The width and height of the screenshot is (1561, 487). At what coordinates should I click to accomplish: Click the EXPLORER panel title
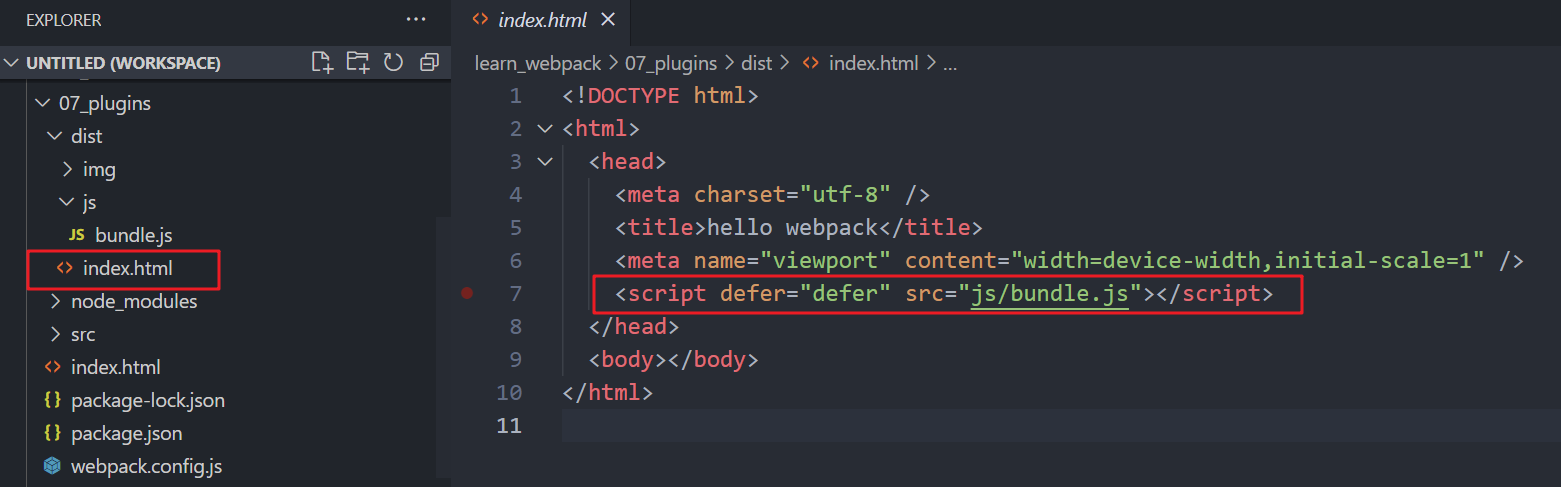(64, 20)
